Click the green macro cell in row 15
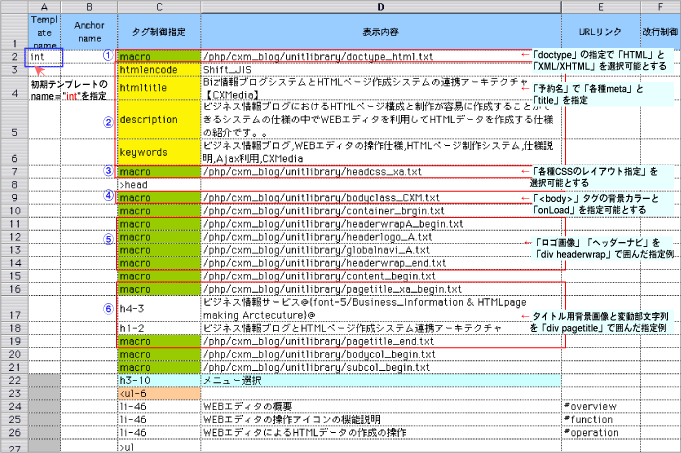 pyautogui.click(x=159, y=276)
